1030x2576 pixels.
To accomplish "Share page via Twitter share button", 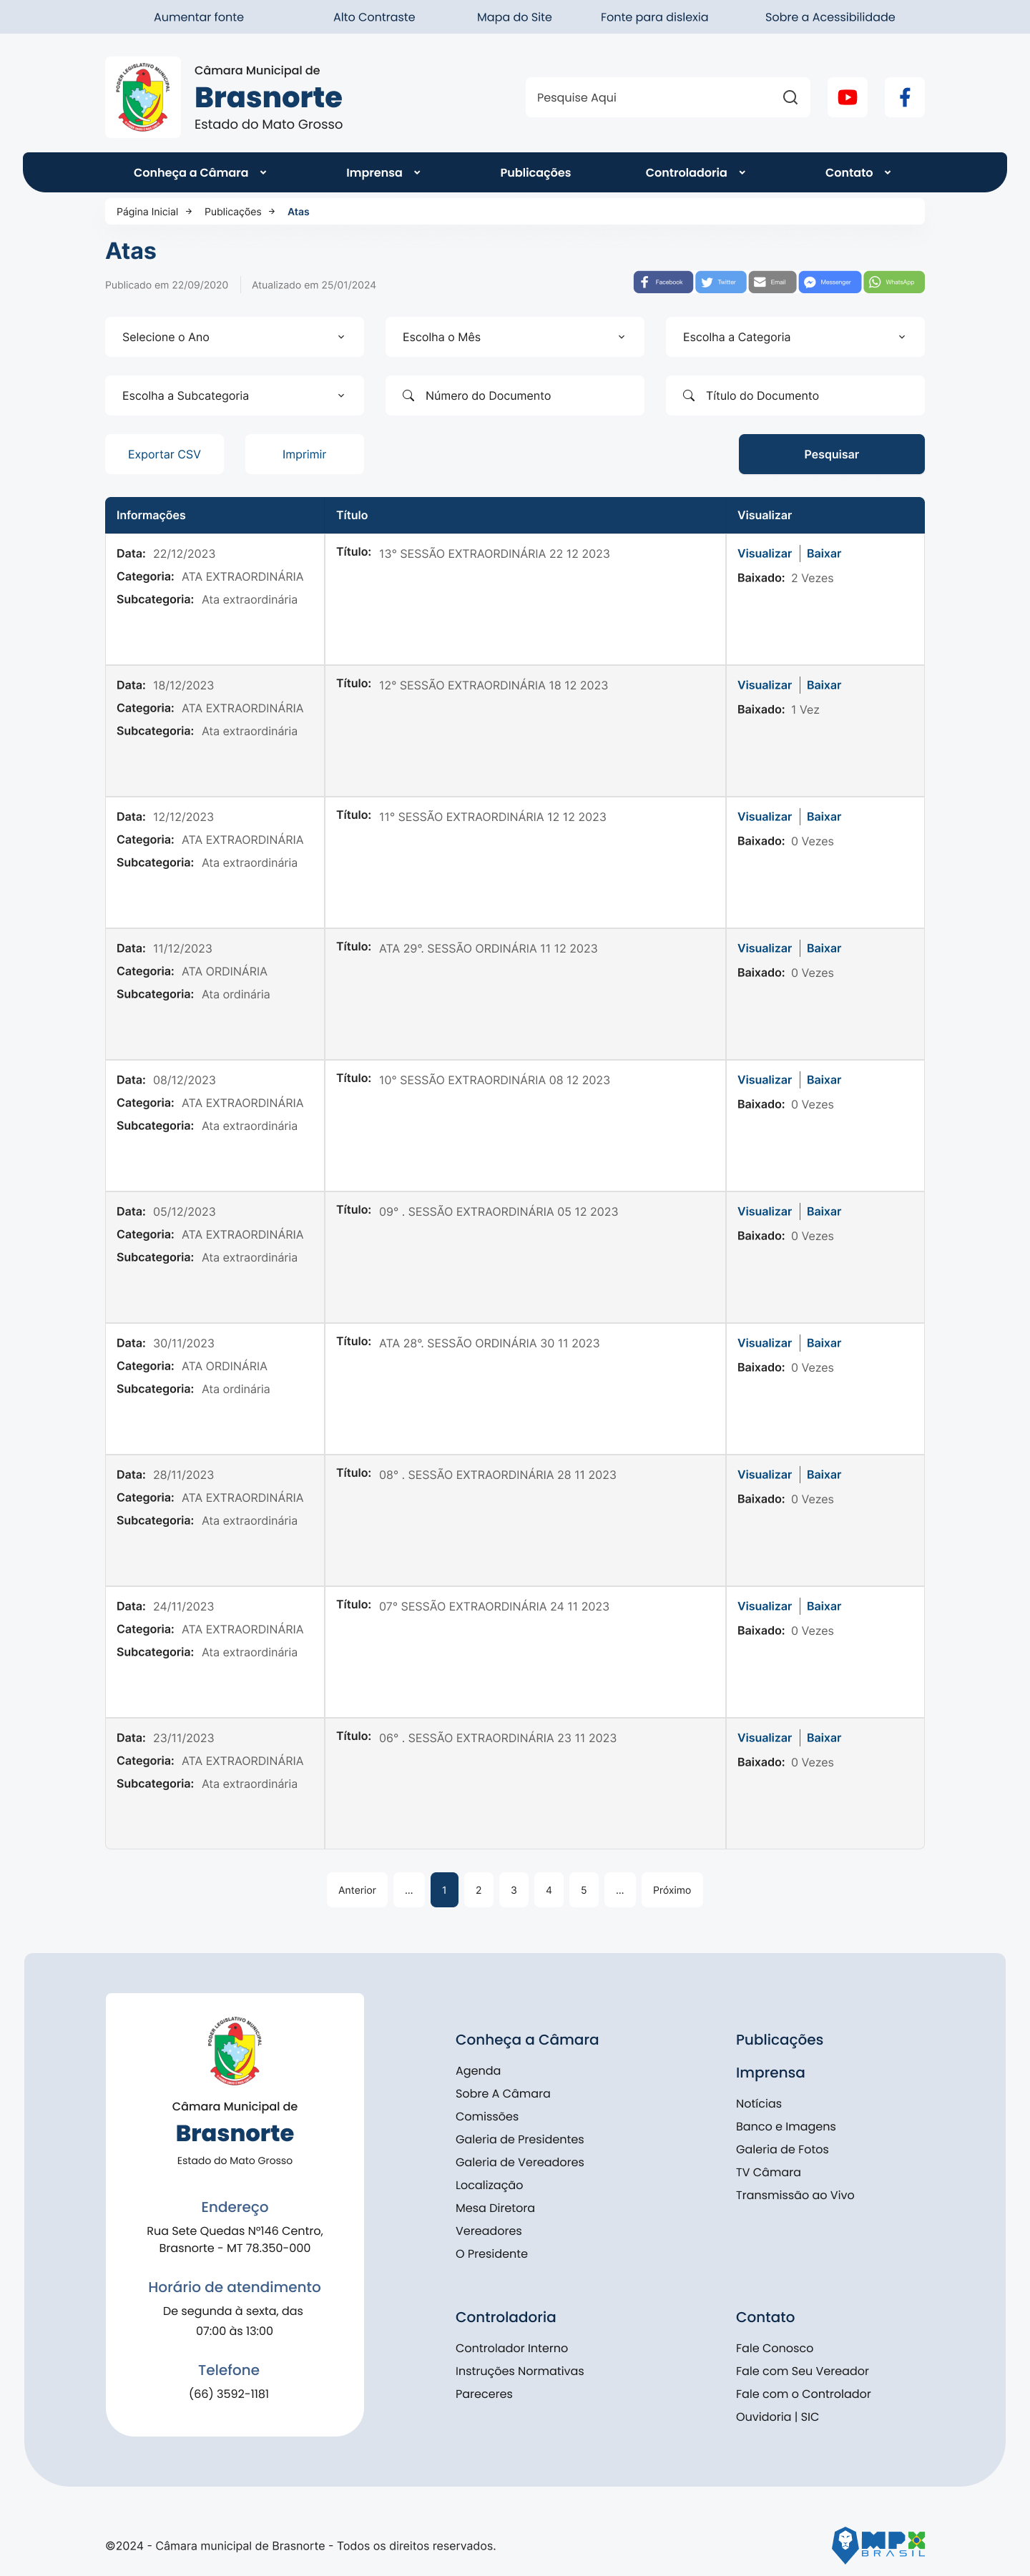I will click(x=719, y=282).
